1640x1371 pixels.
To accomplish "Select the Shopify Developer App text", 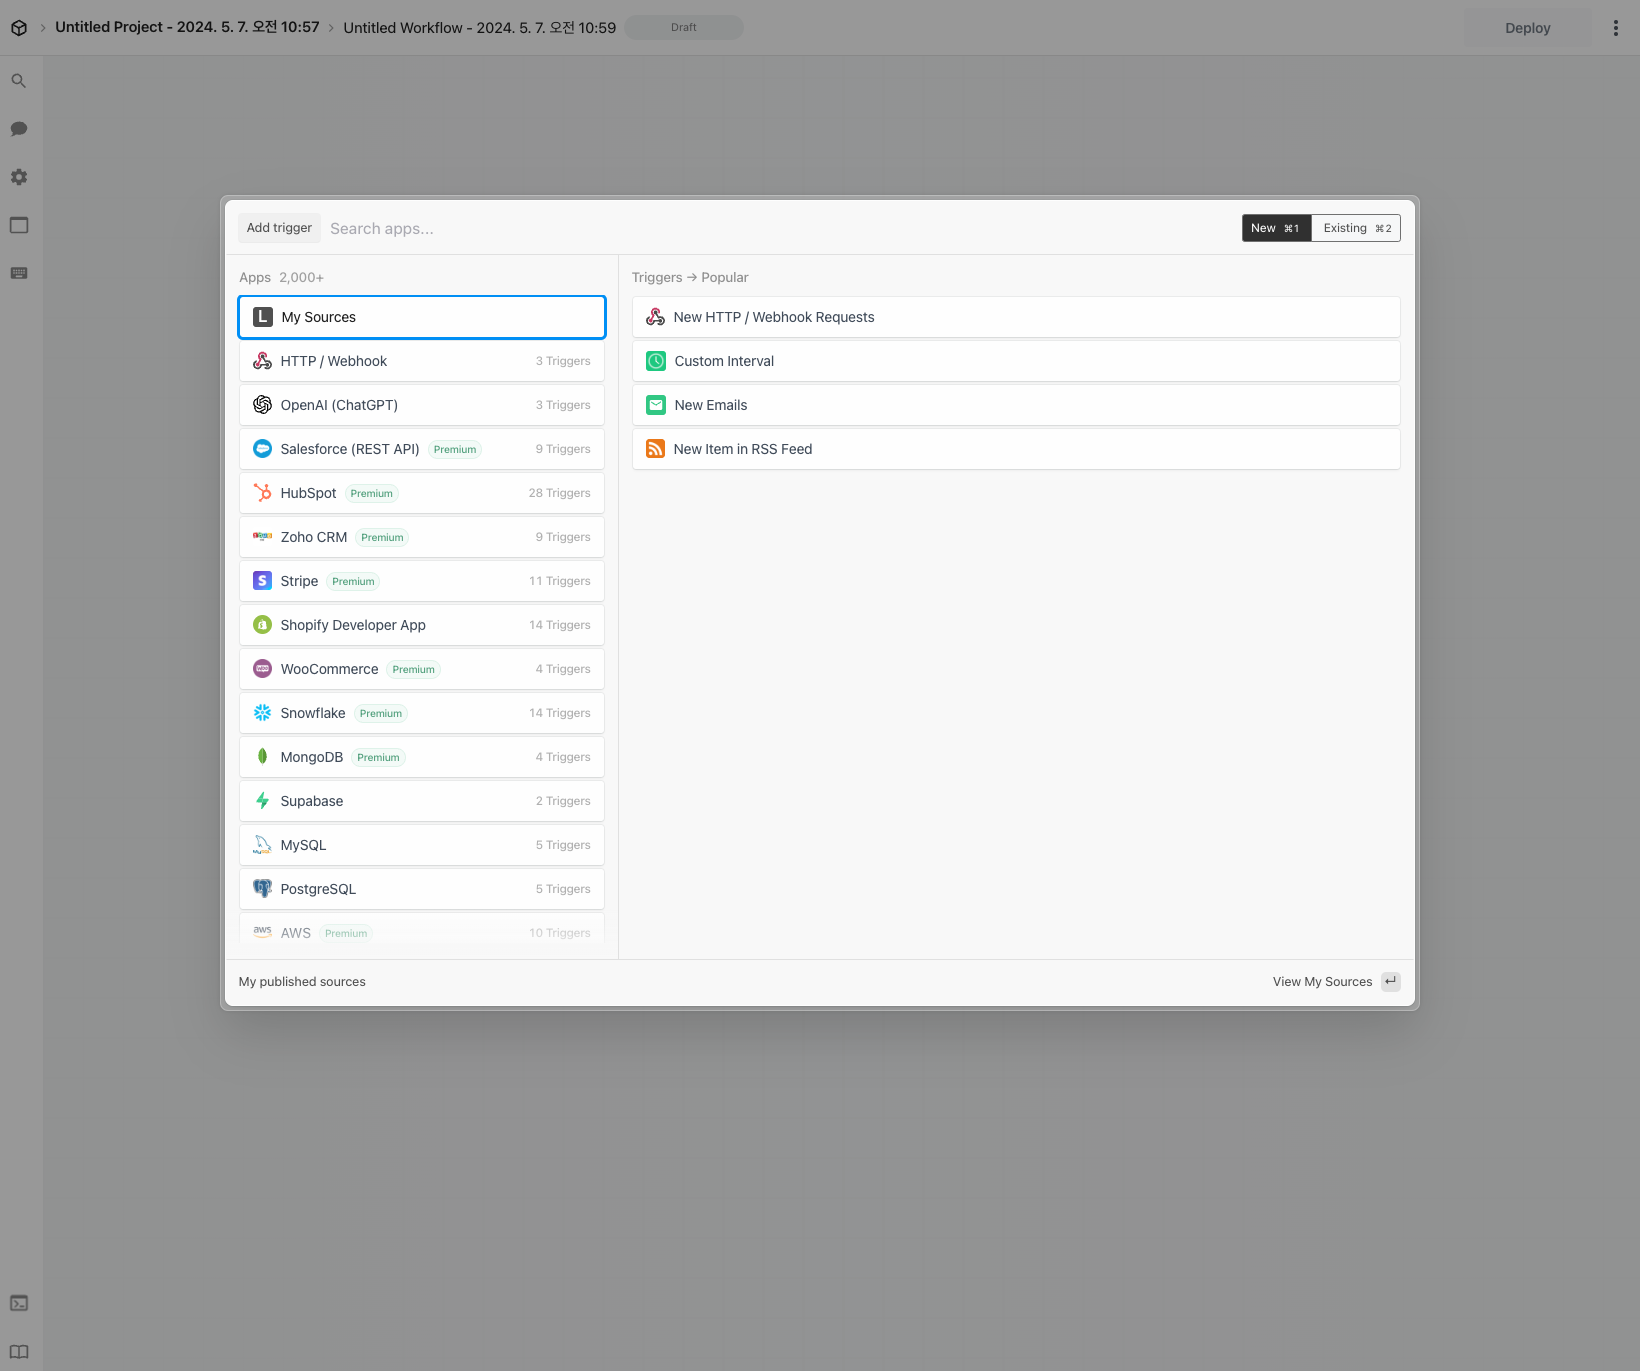I will pyautogui.click(x=353, y=625).
